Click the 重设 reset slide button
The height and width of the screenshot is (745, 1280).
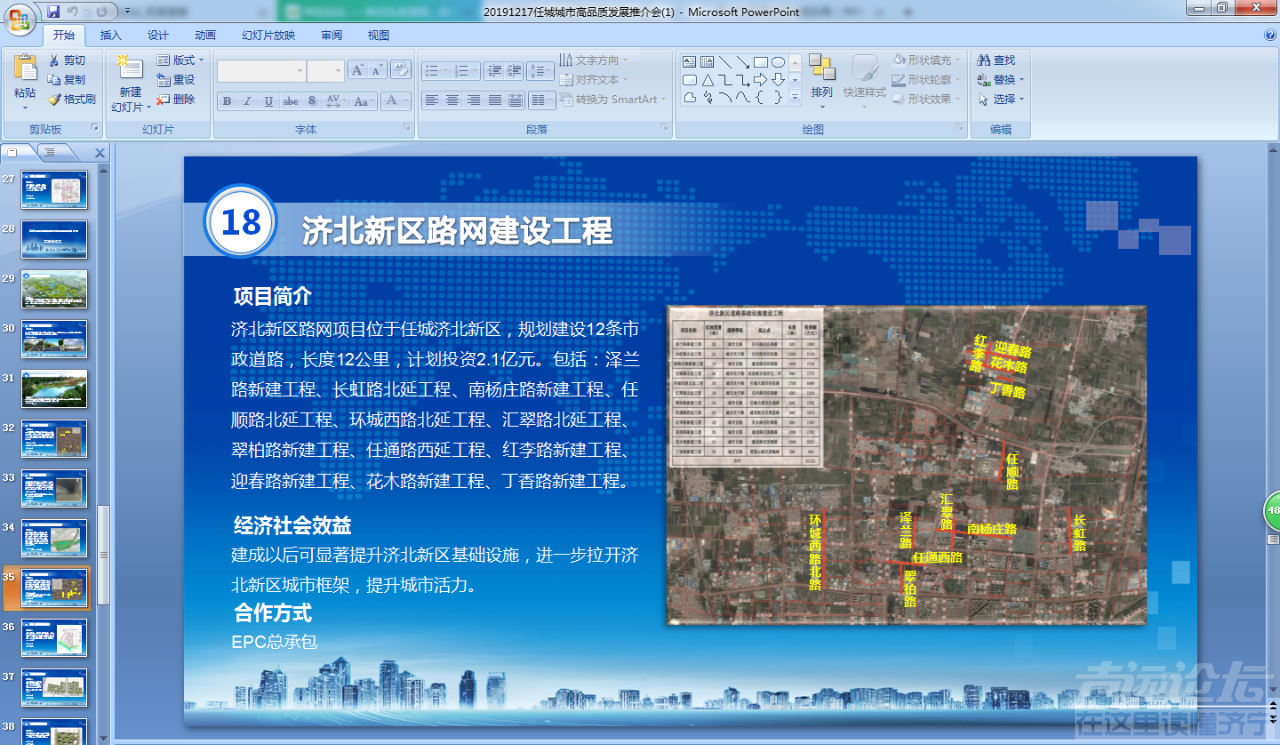(177, 79)
